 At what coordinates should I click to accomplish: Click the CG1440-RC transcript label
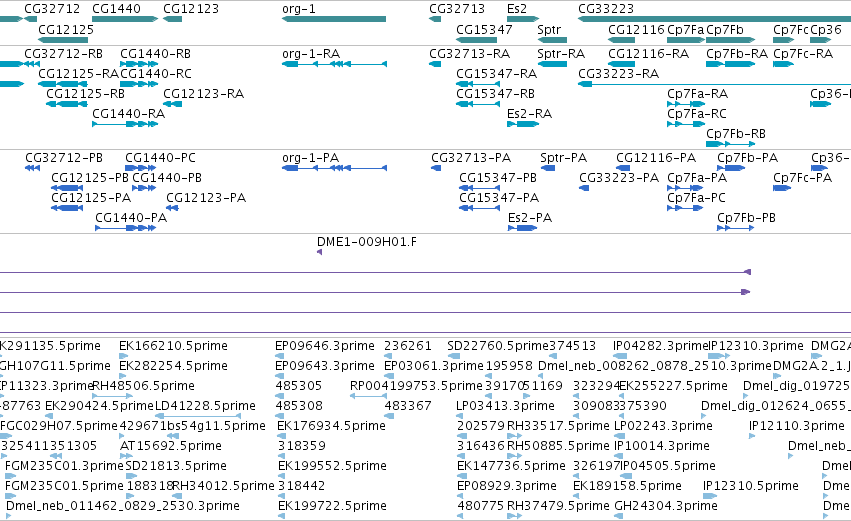tap(156, 74)
